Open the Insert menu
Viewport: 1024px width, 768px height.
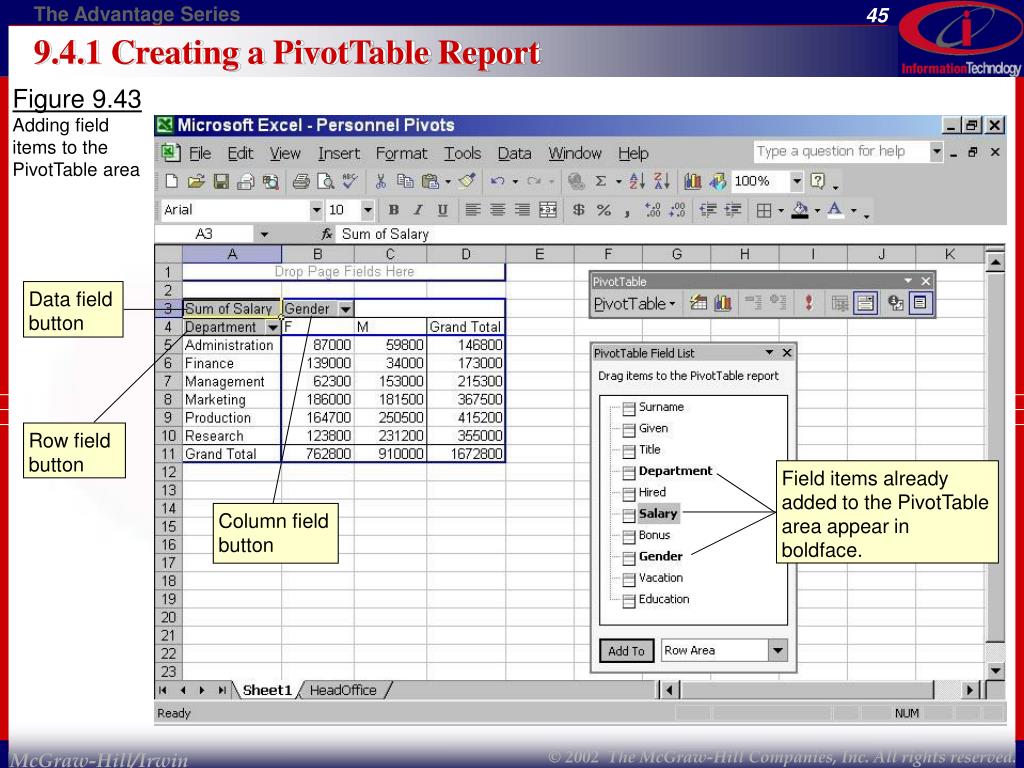(x=339, y=153)
